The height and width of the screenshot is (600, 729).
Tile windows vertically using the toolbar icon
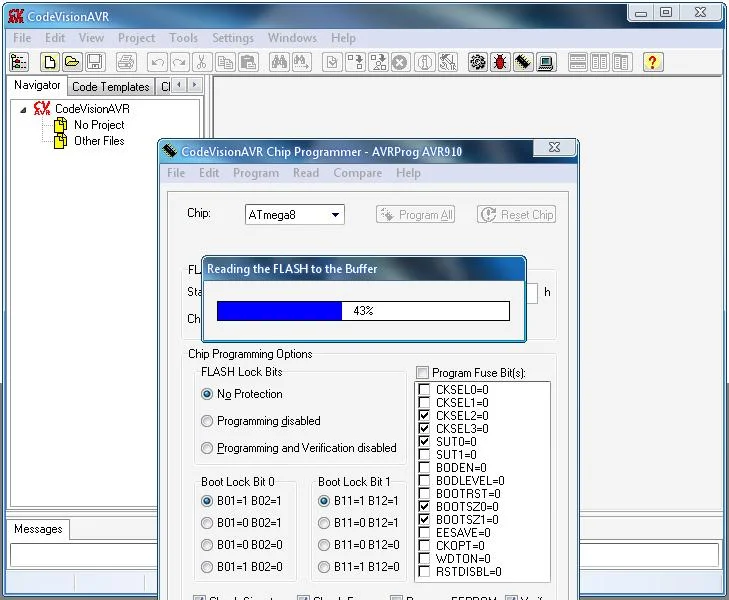(x=600, y=62)
